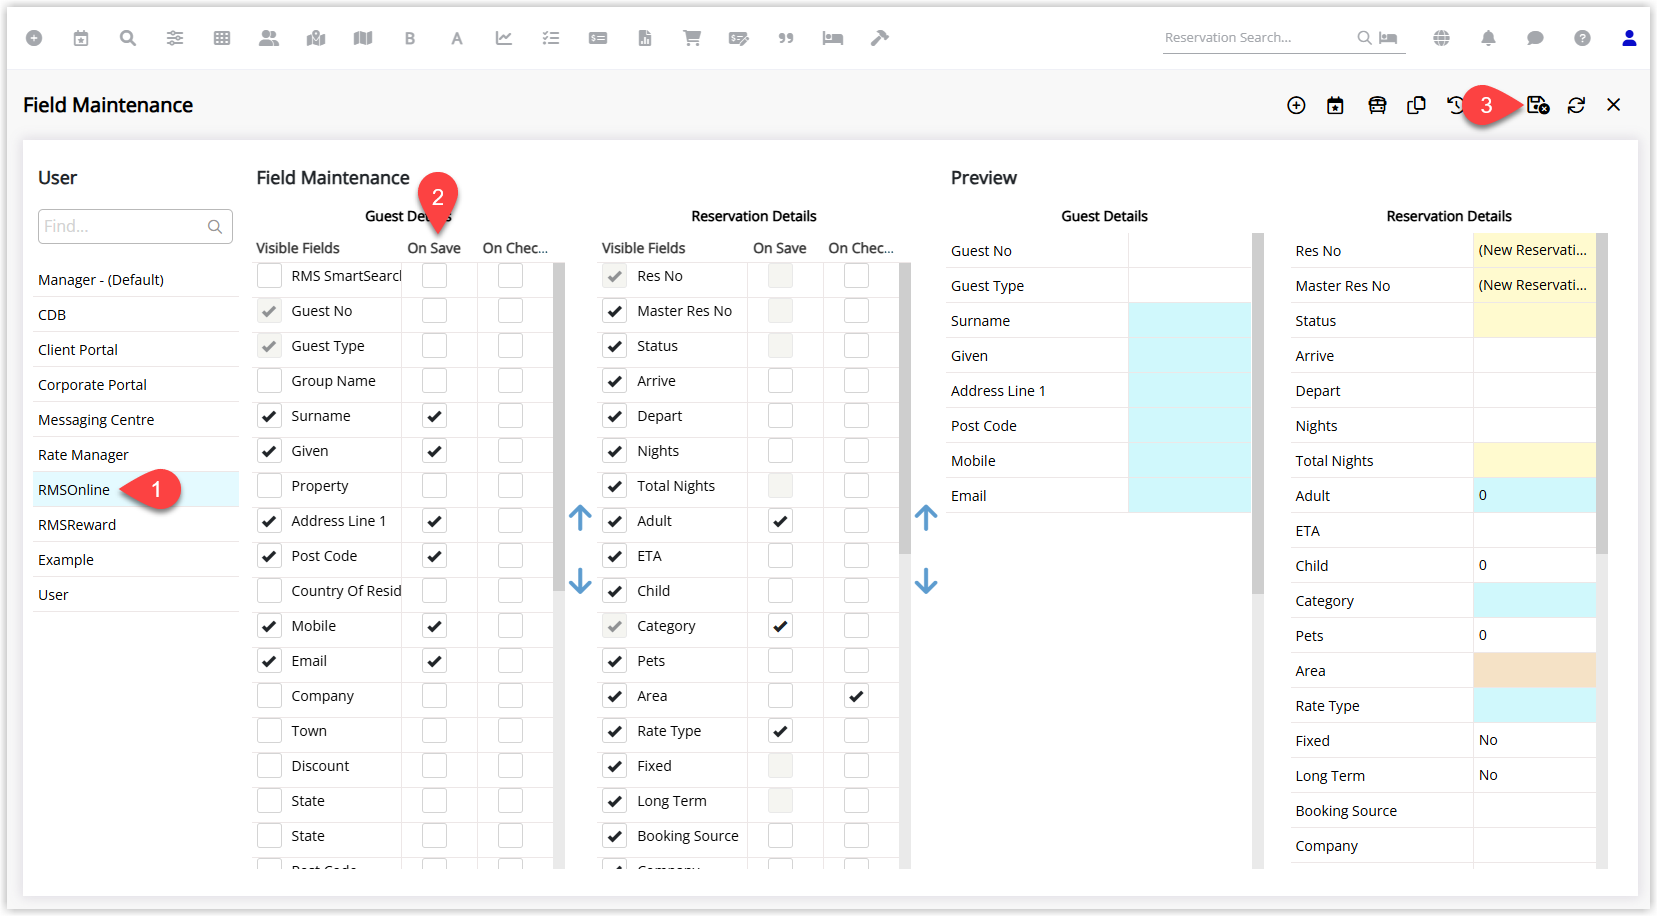Screen dimensions: 1658x917
Task: Select Client Portal in User list
Action: [136, 350]
